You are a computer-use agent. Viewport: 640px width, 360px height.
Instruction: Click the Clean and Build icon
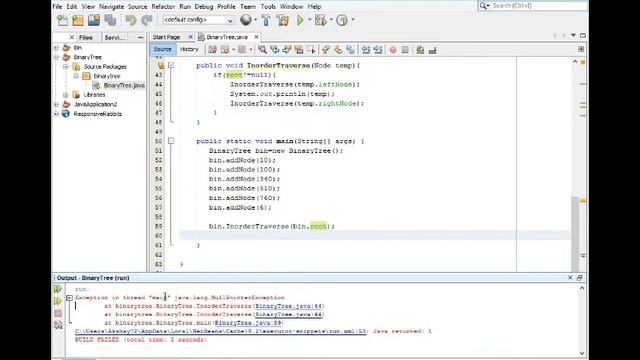(282, 20)
